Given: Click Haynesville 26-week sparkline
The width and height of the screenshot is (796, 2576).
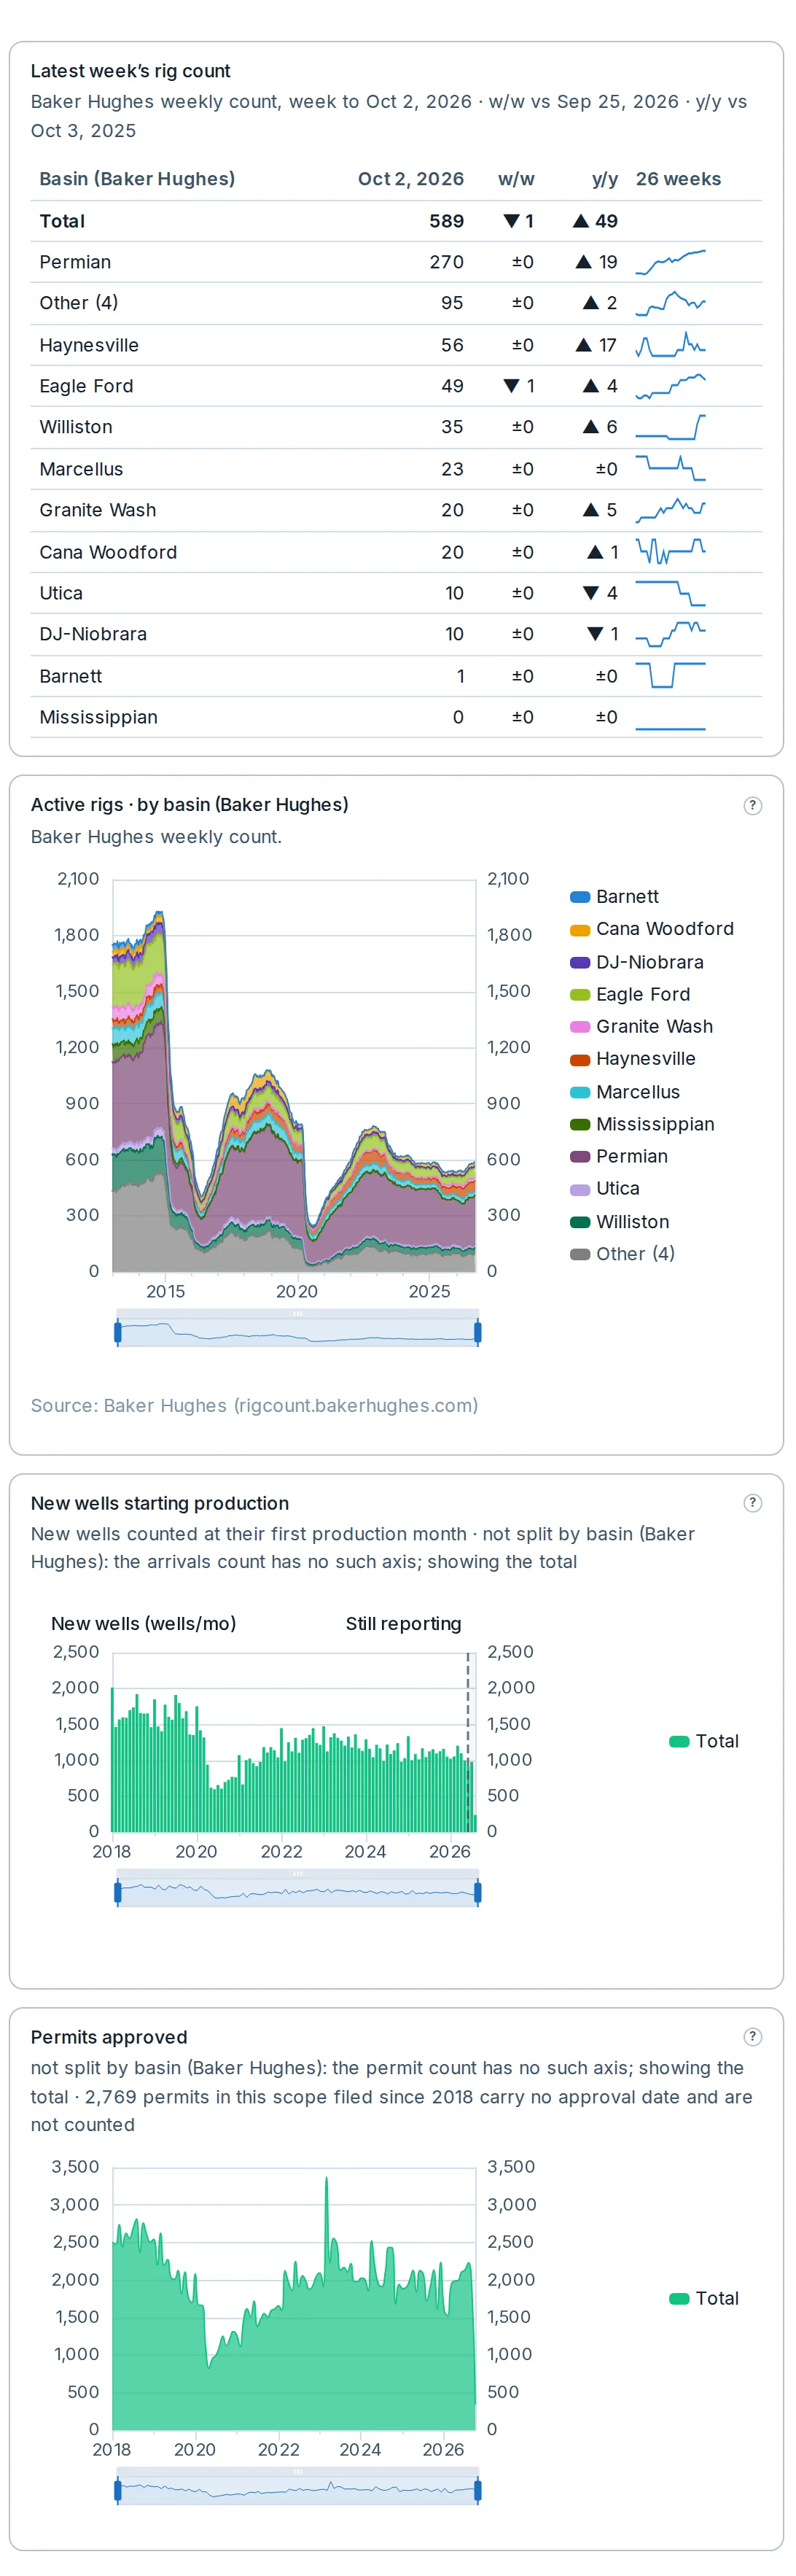Looking at the screenshot, I should click(x=670, y=346).
